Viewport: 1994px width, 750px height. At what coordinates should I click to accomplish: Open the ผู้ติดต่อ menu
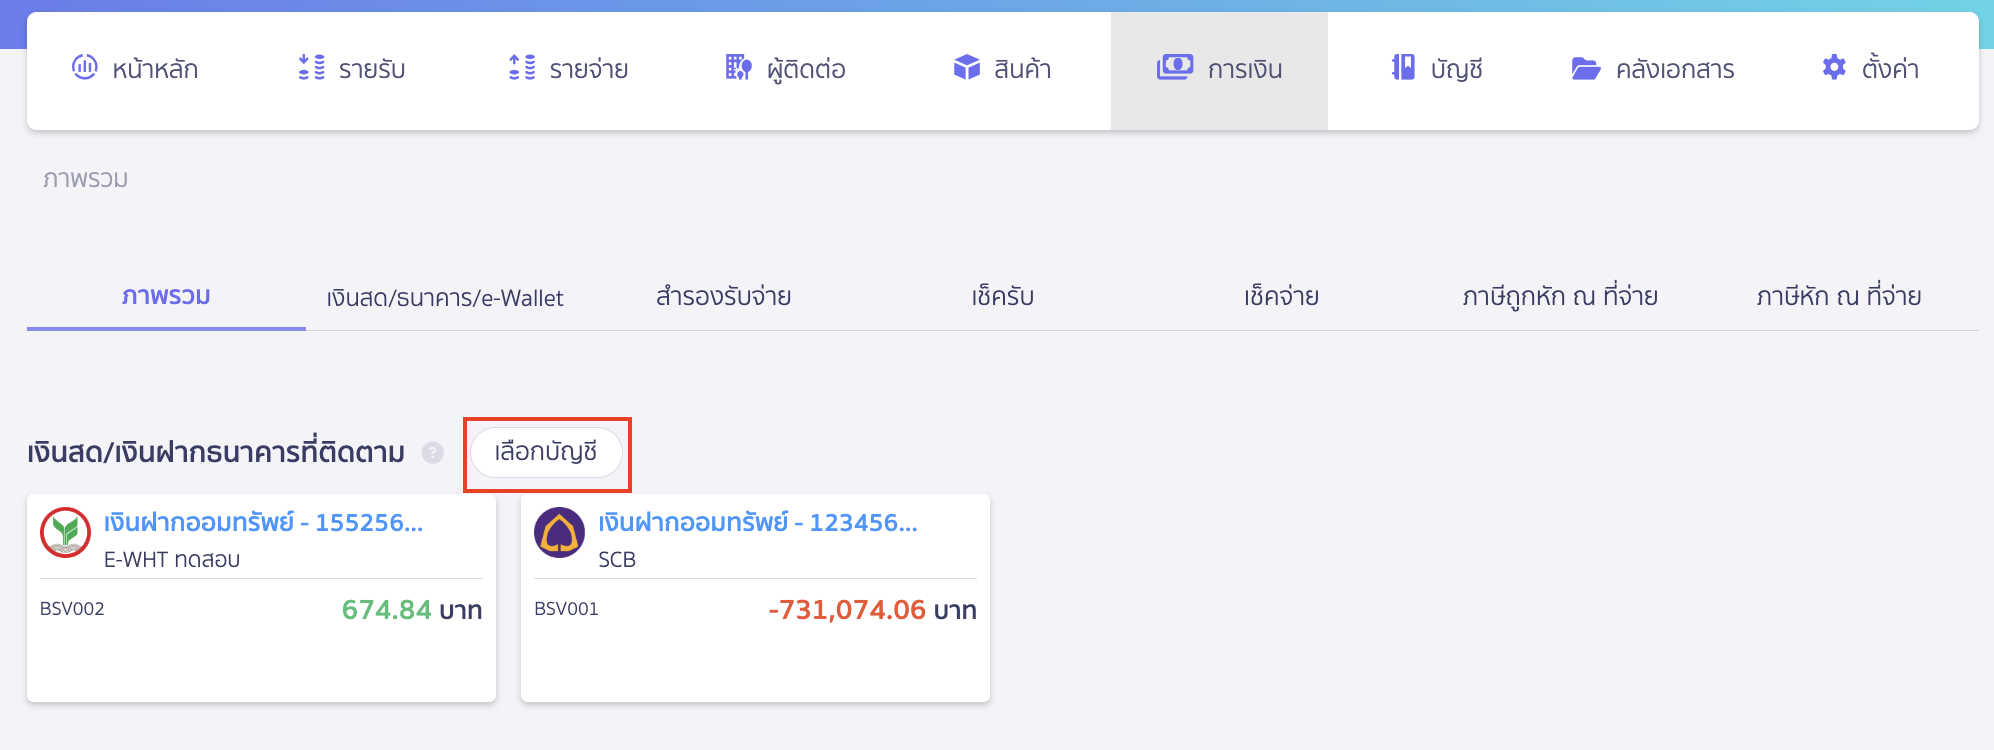click(786, 68)
